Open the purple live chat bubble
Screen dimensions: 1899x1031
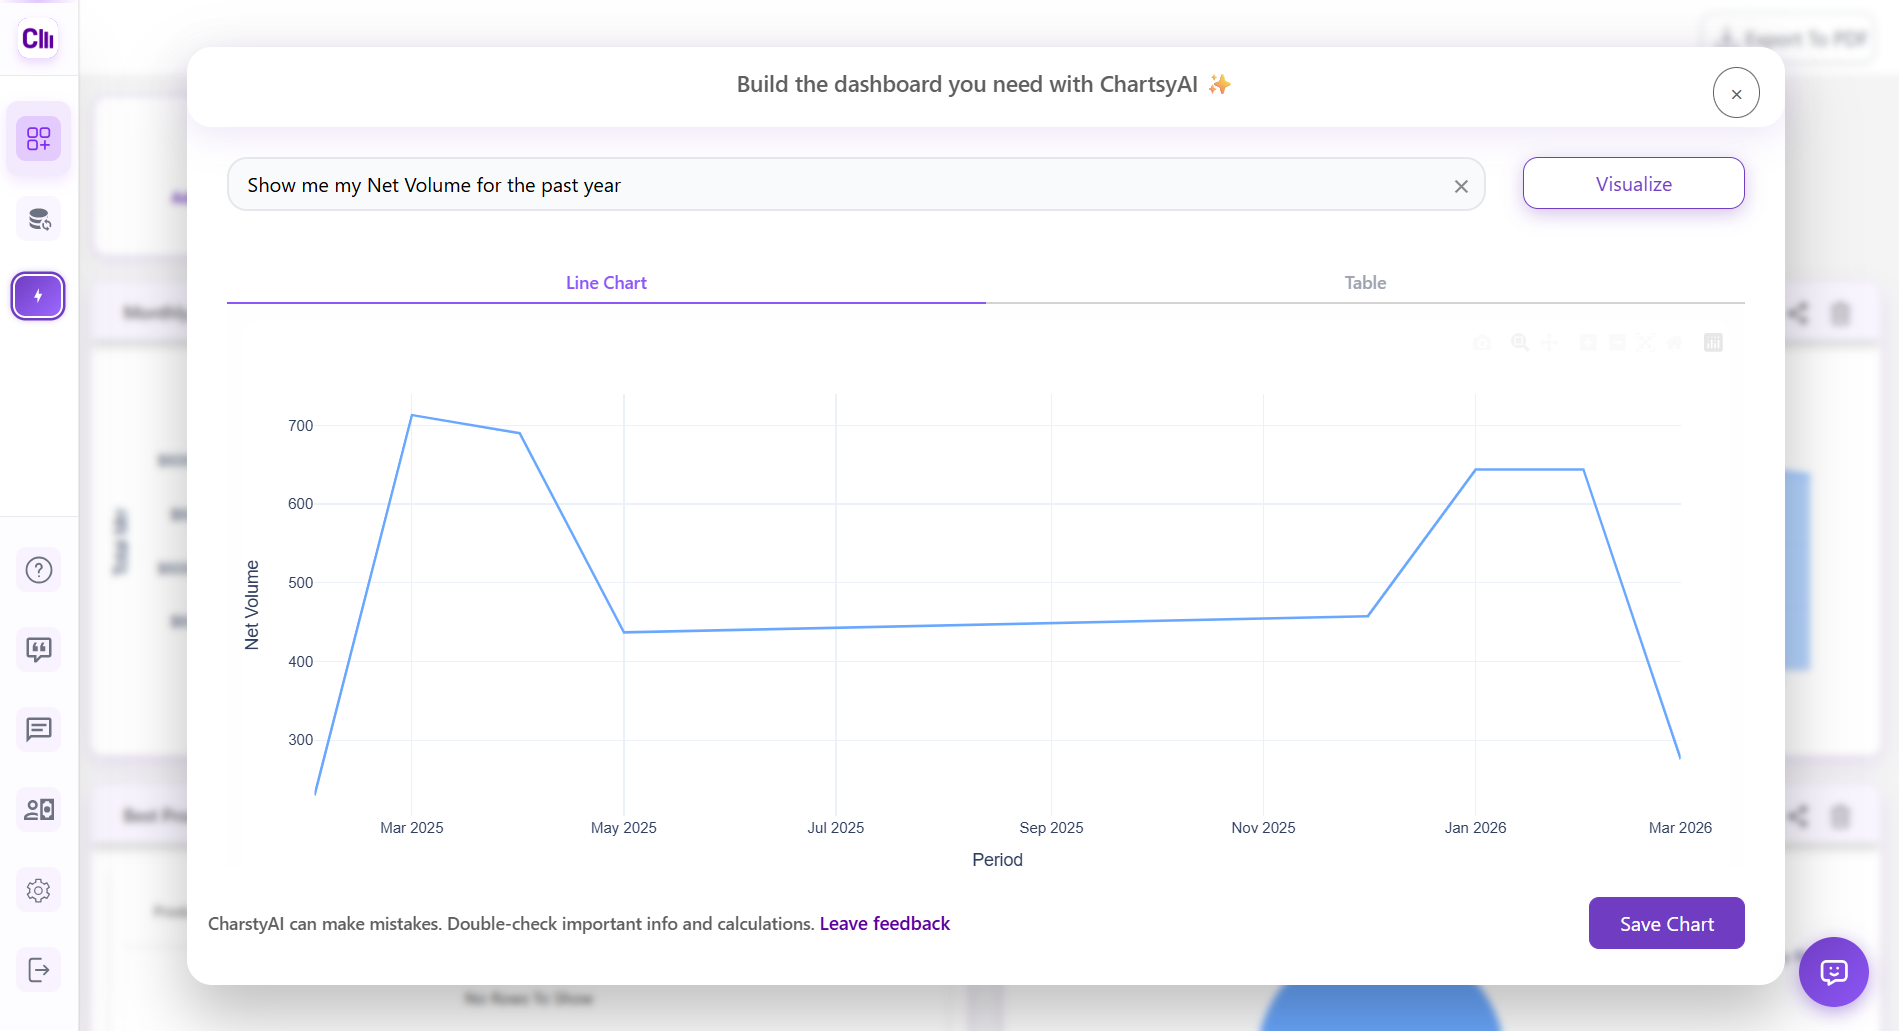coord(1834,972)
